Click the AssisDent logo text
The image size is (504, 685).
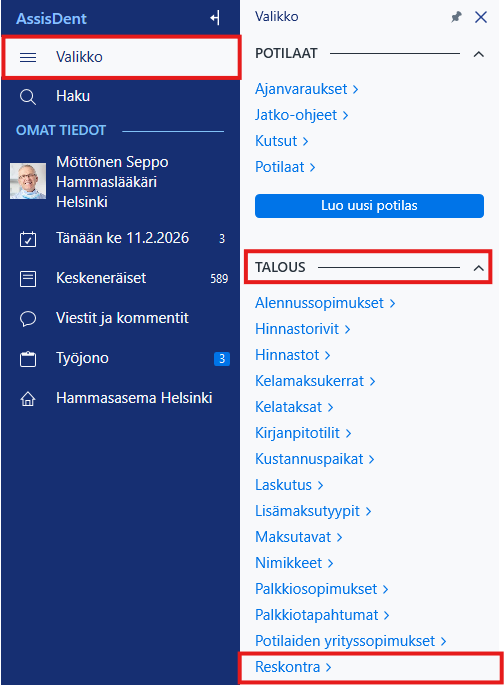pos(52,19)
